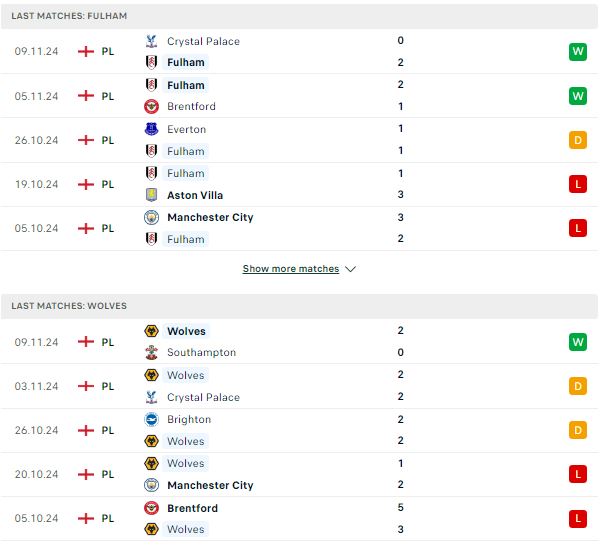Click the score of Brighton vs Wolves match

click(401, 430)
